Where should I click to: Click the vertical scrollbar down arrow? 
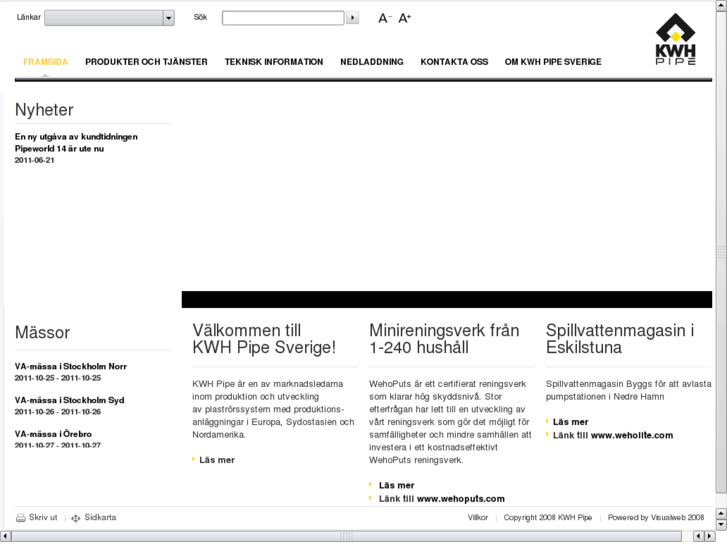(721, 525)
